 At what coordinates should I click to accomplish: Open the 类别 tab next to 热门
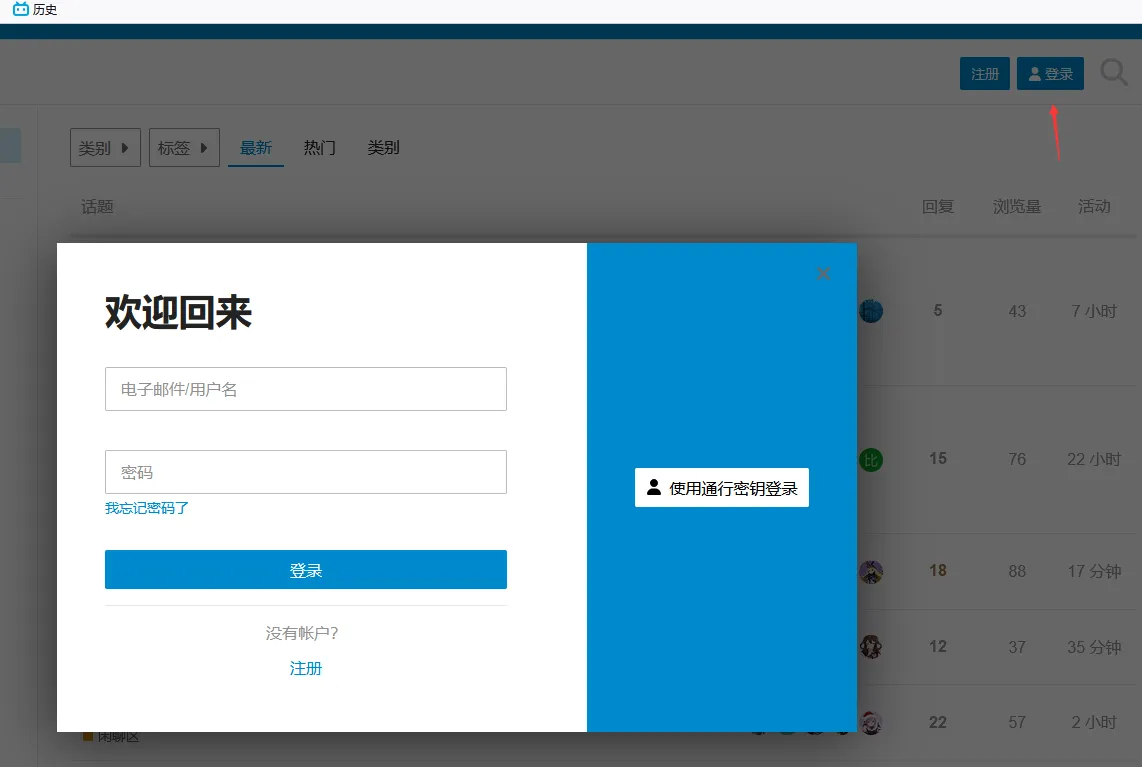click(383, 148)
